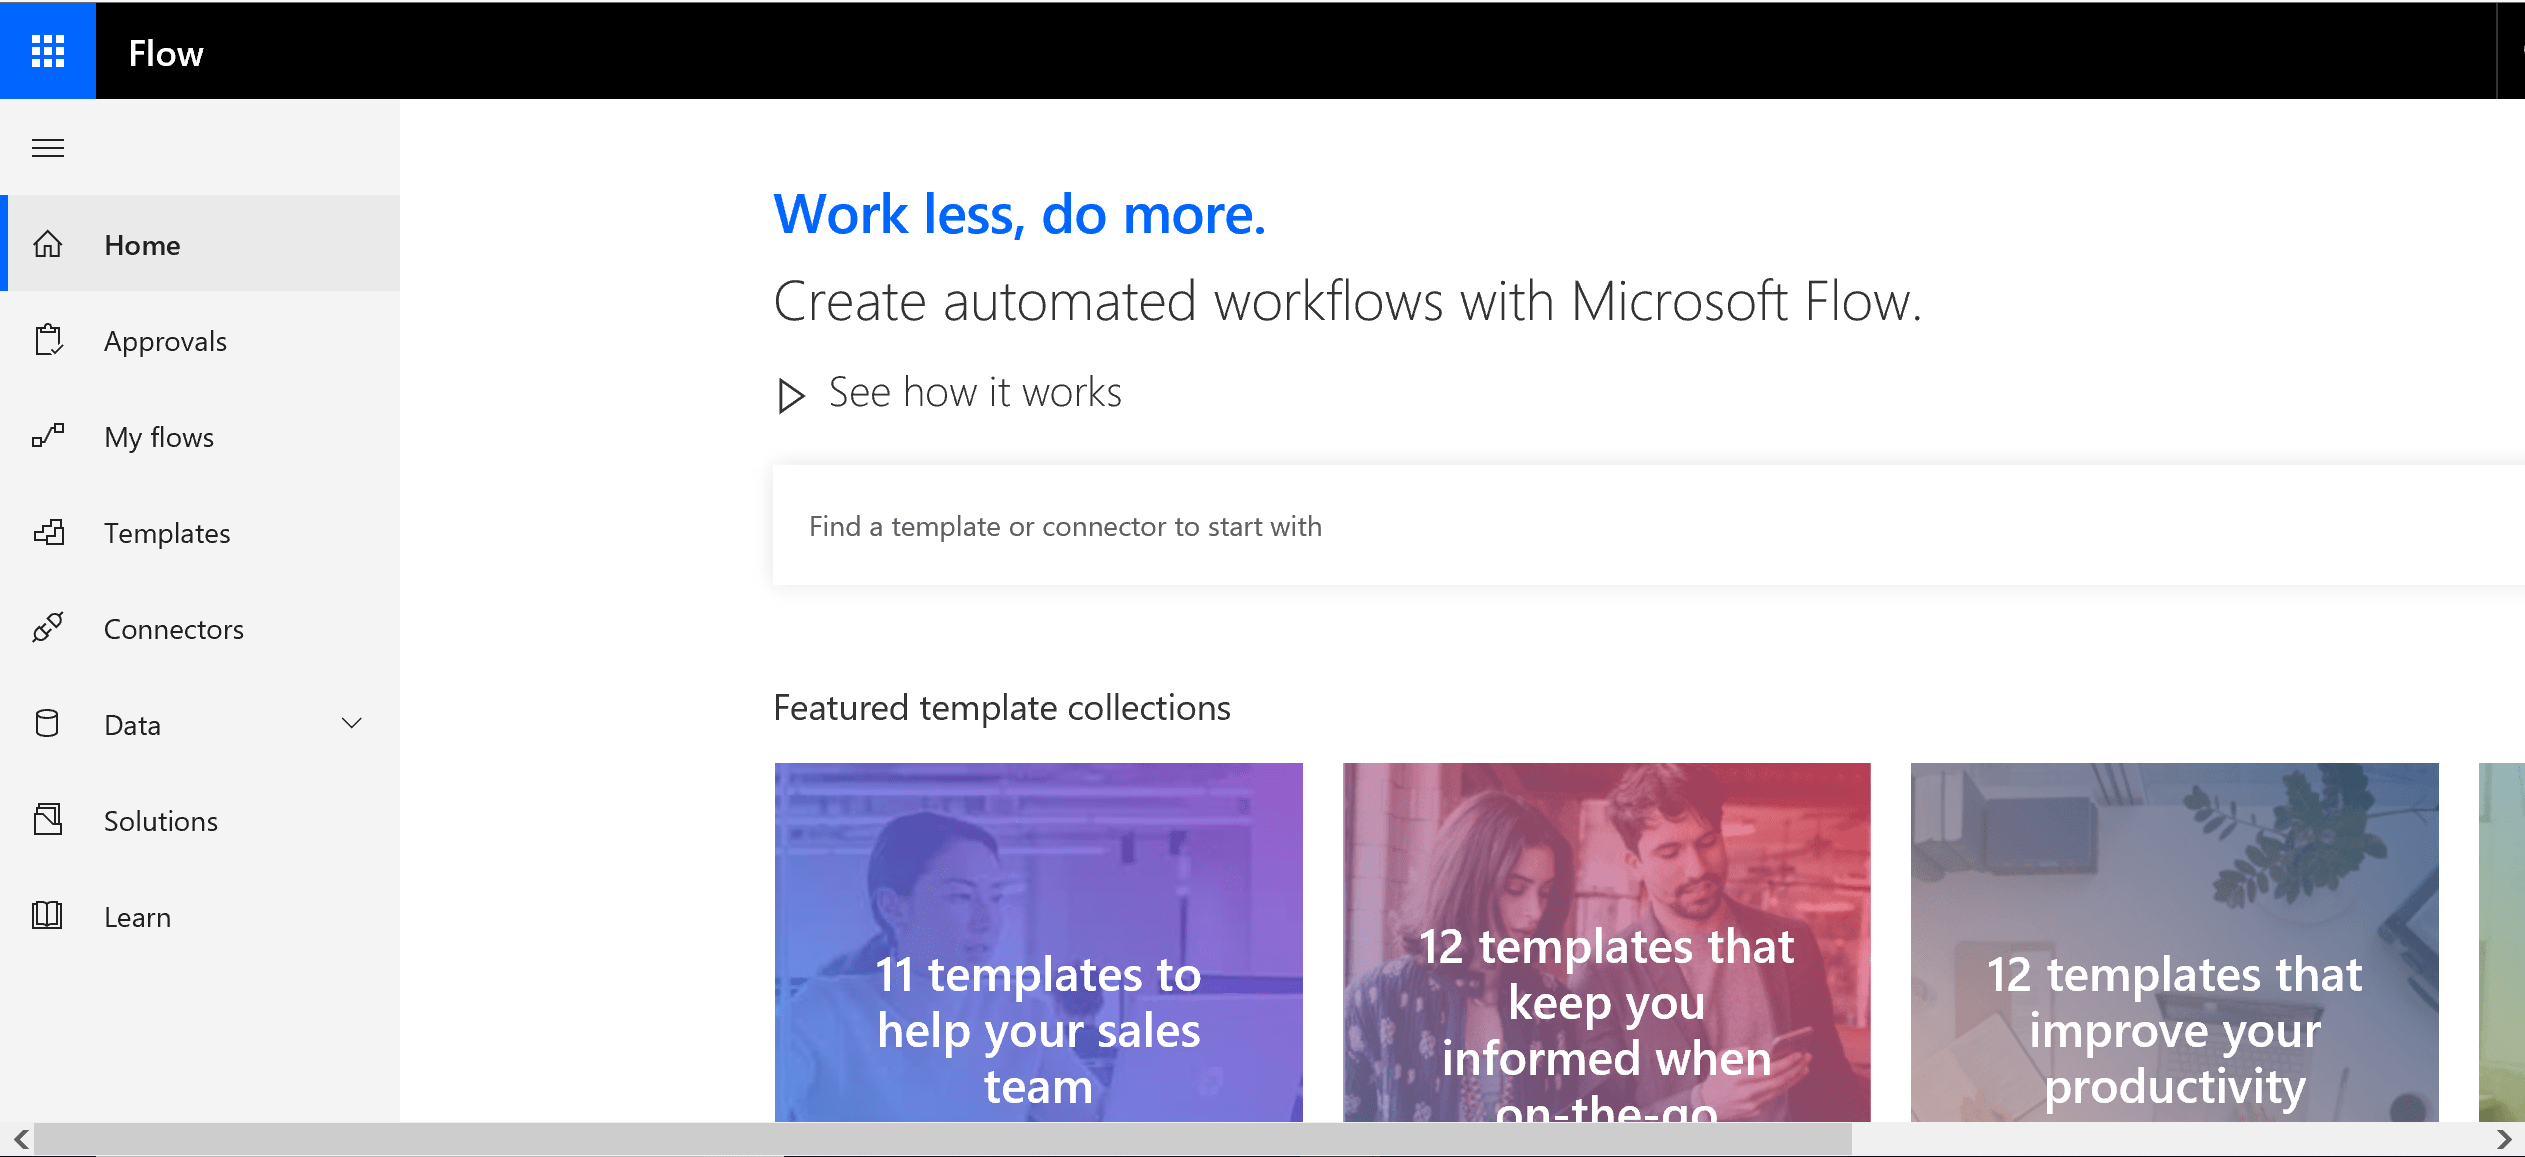Click the Data database icon
Viewport: 2525px width, 1157px height.
coord(47,724)
